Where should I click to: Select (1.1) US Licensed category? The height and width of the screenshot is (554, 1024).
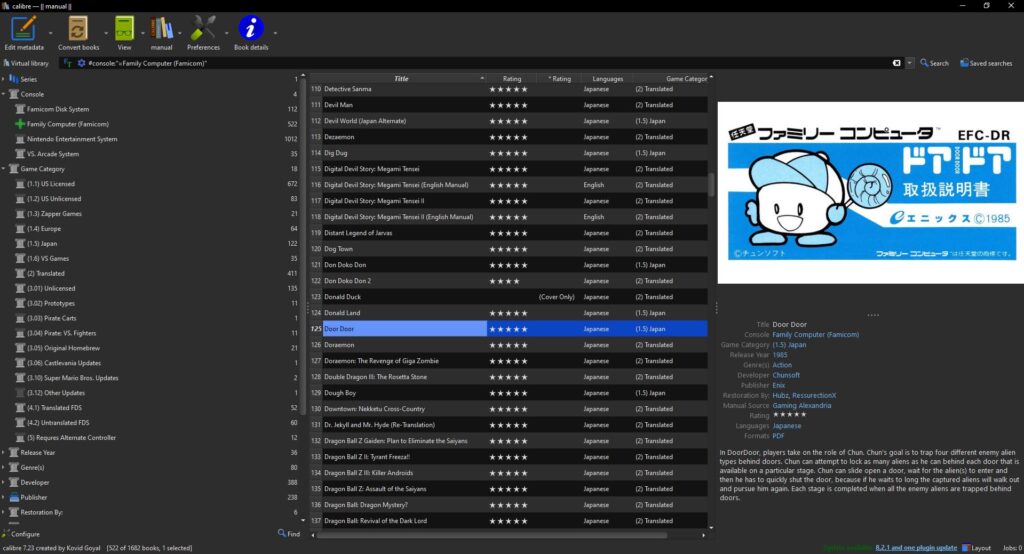[x=50, y=184]
